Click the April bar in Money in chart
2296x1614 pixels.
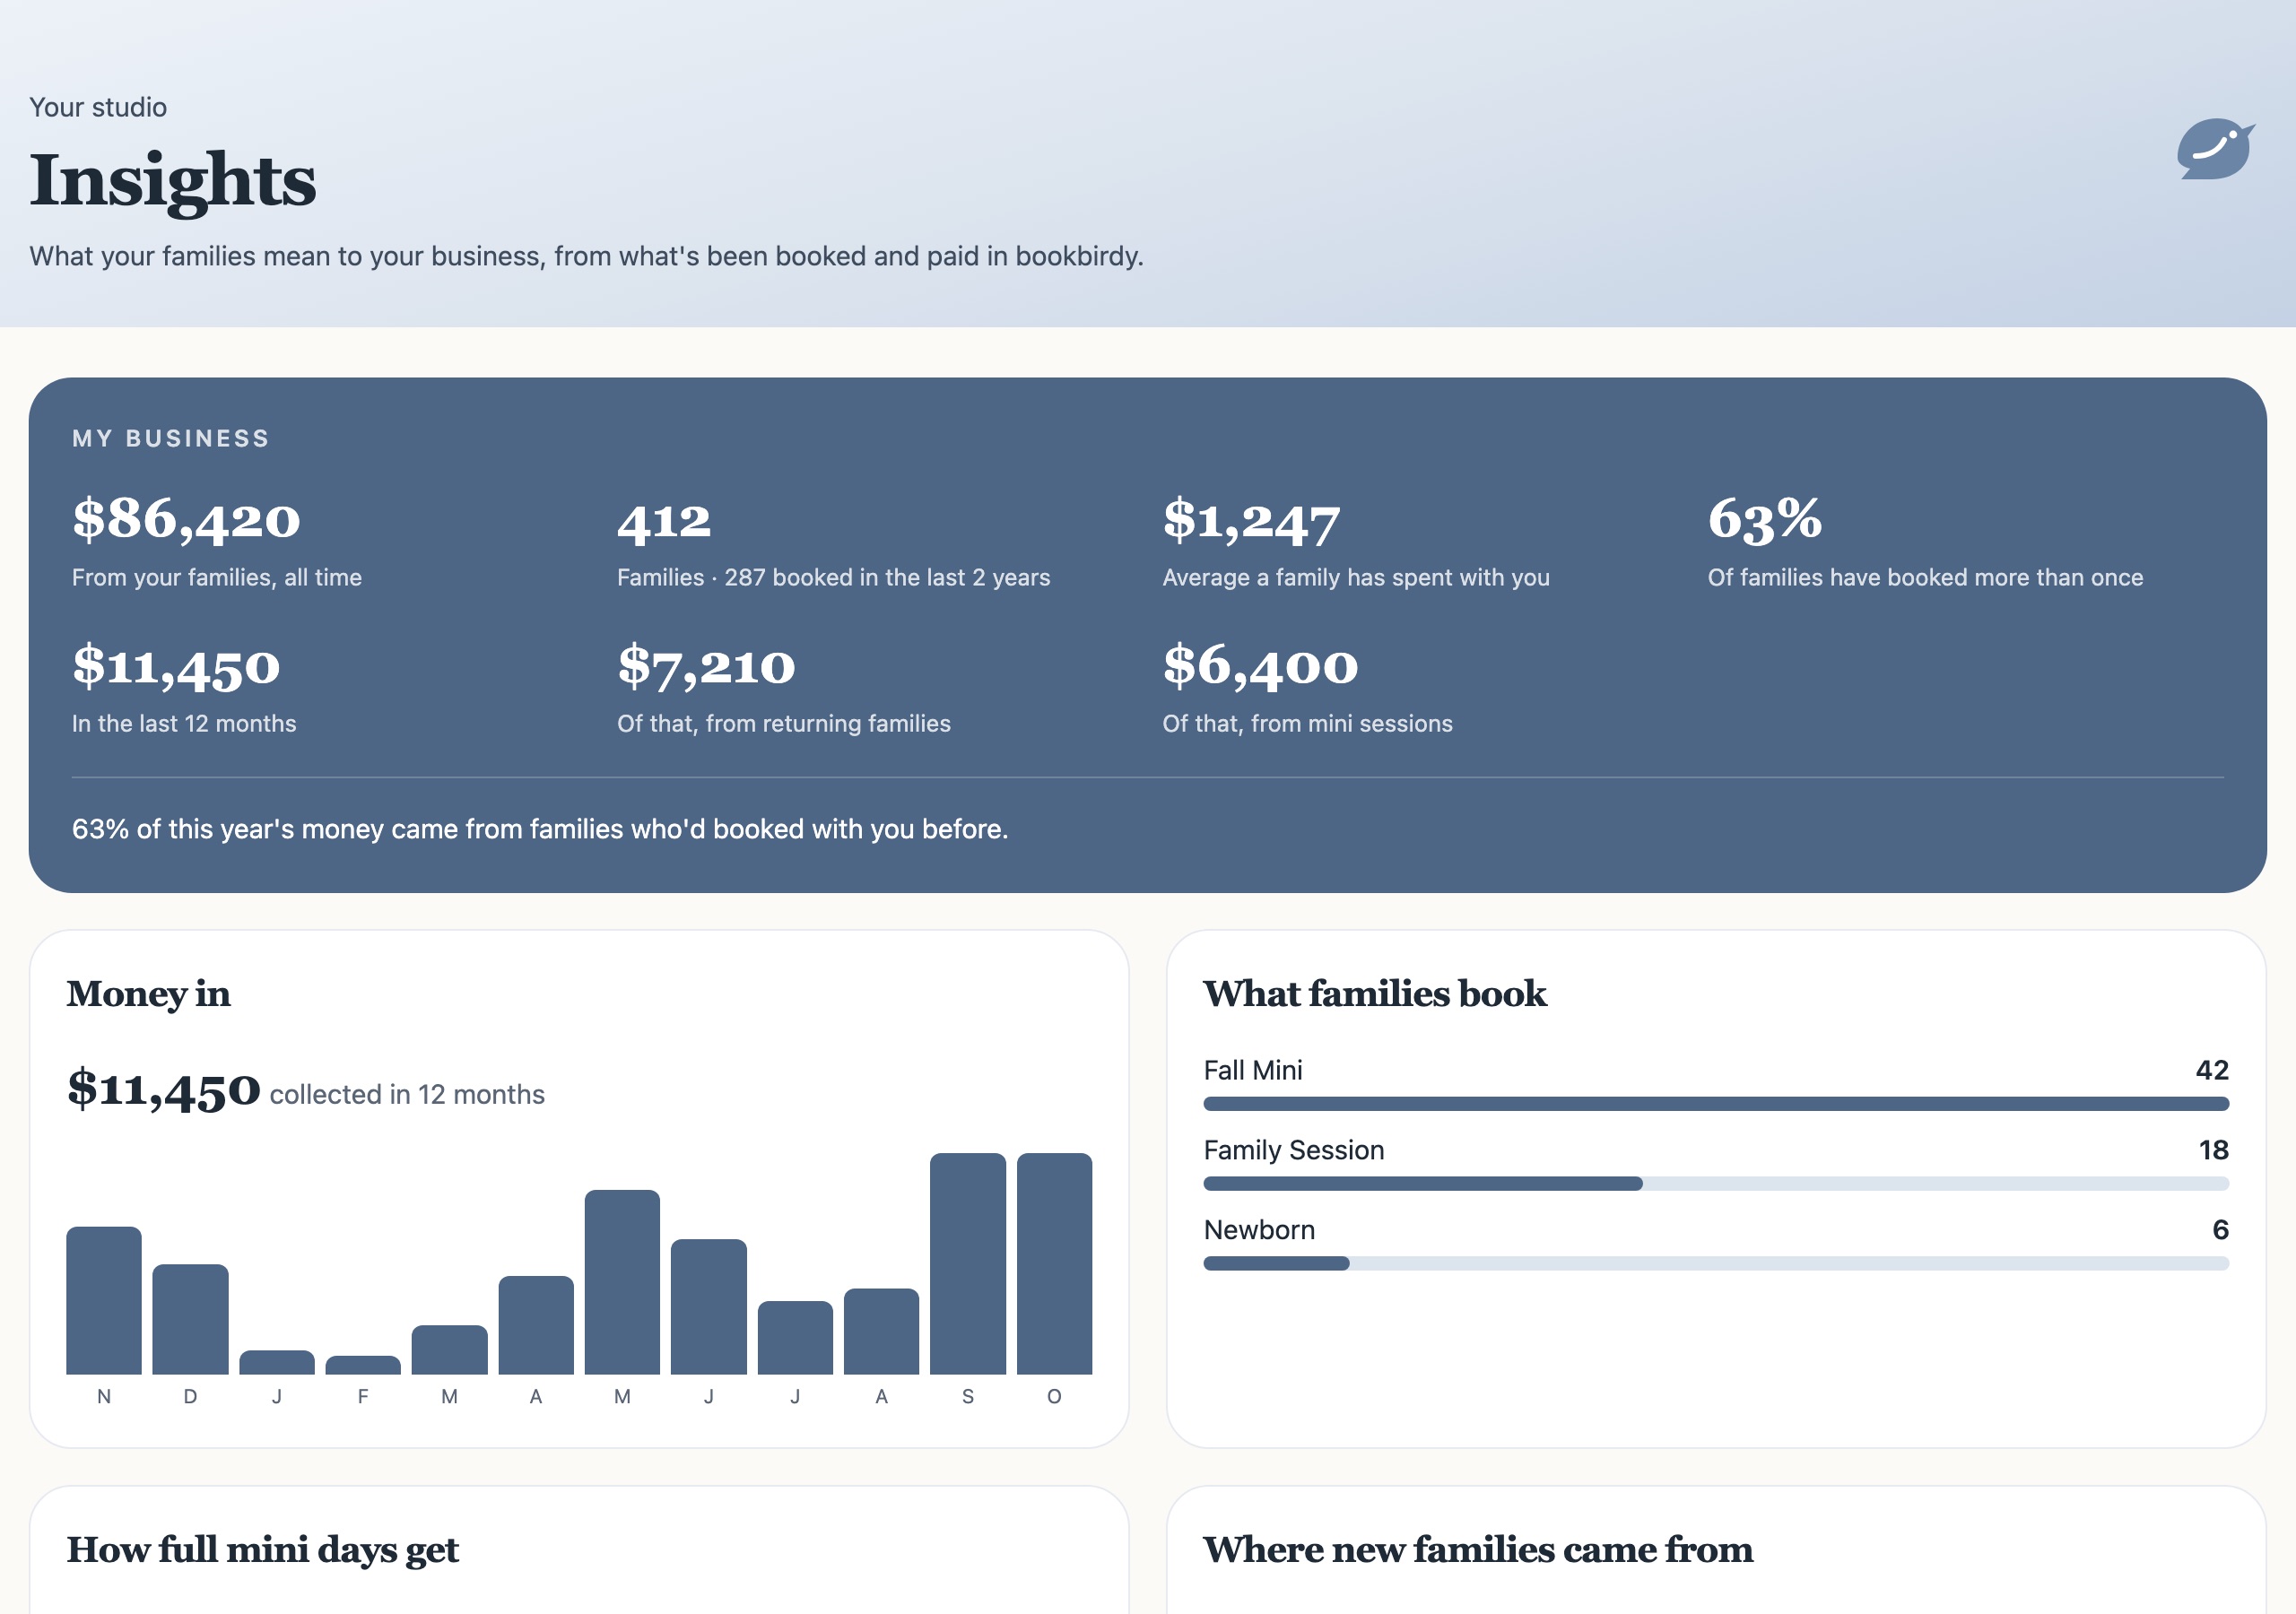536,1325
